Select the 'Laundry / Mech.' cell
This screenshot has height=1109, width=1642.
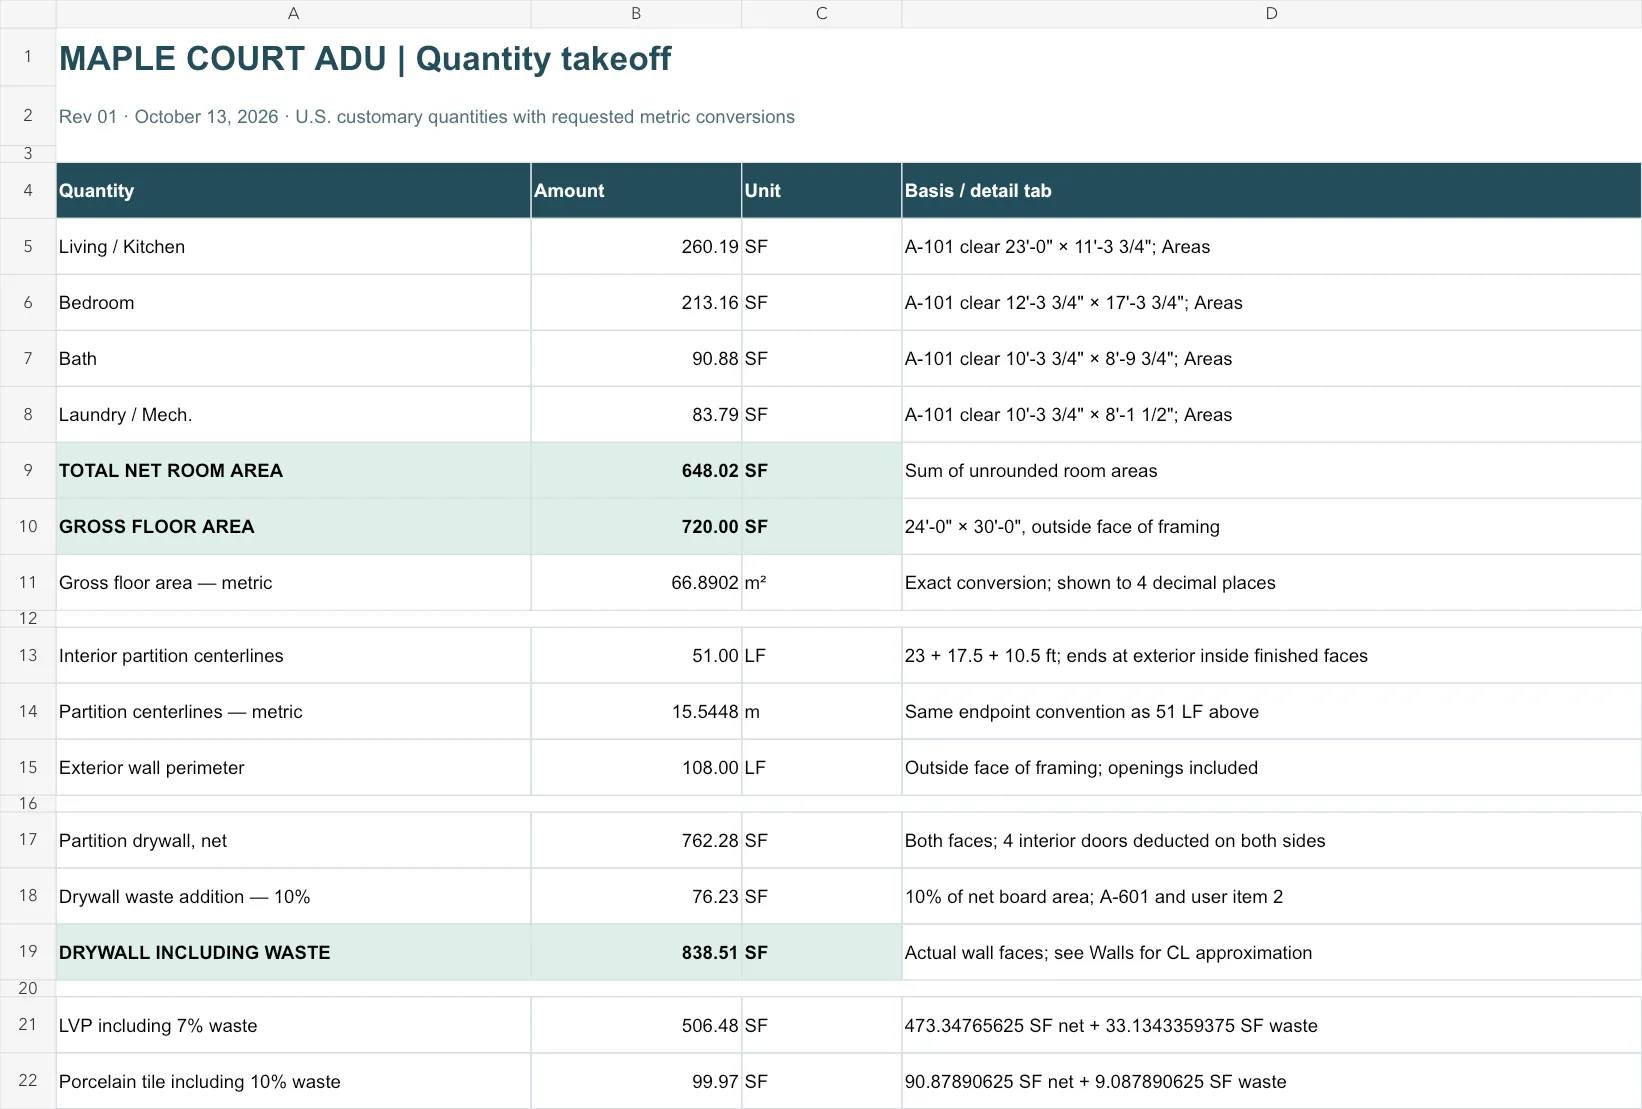coord(294,415)
